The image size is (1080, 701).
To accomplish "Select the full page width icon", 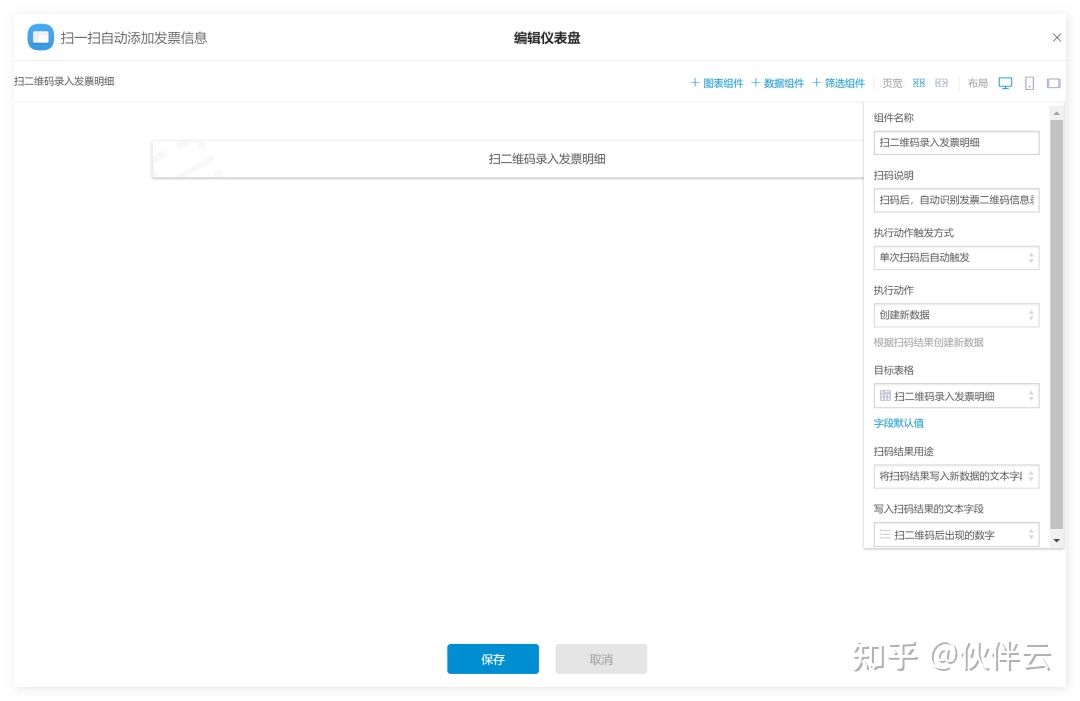I will [x=941, y=83].
